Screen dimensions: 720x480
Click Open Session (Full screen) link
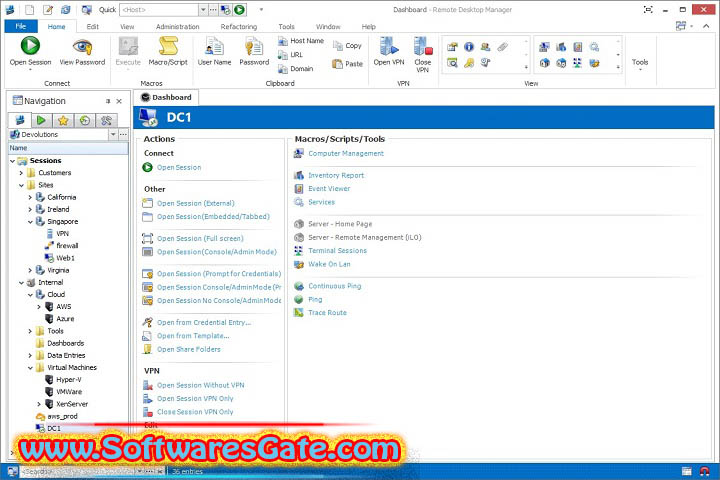click(x=200, y=238)
